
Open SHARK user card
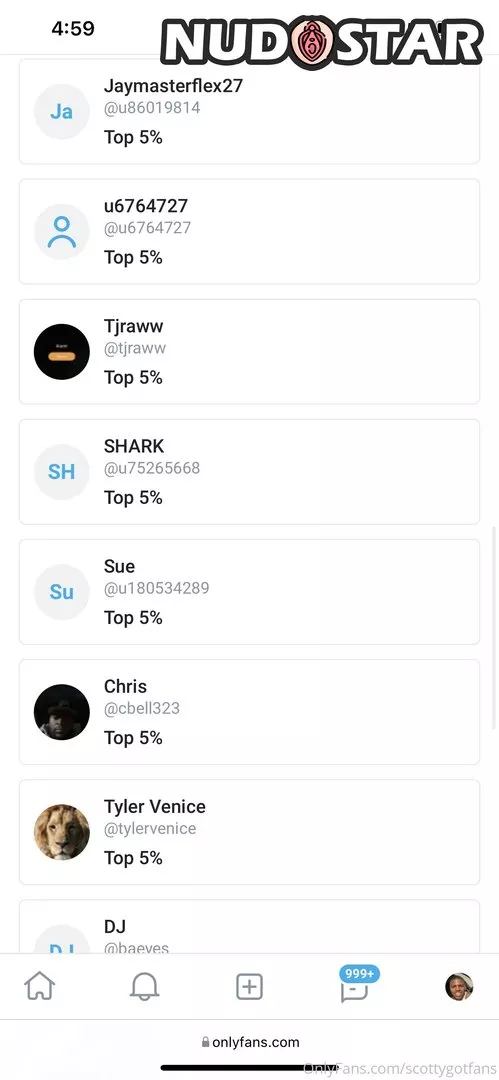coord(250,472)
